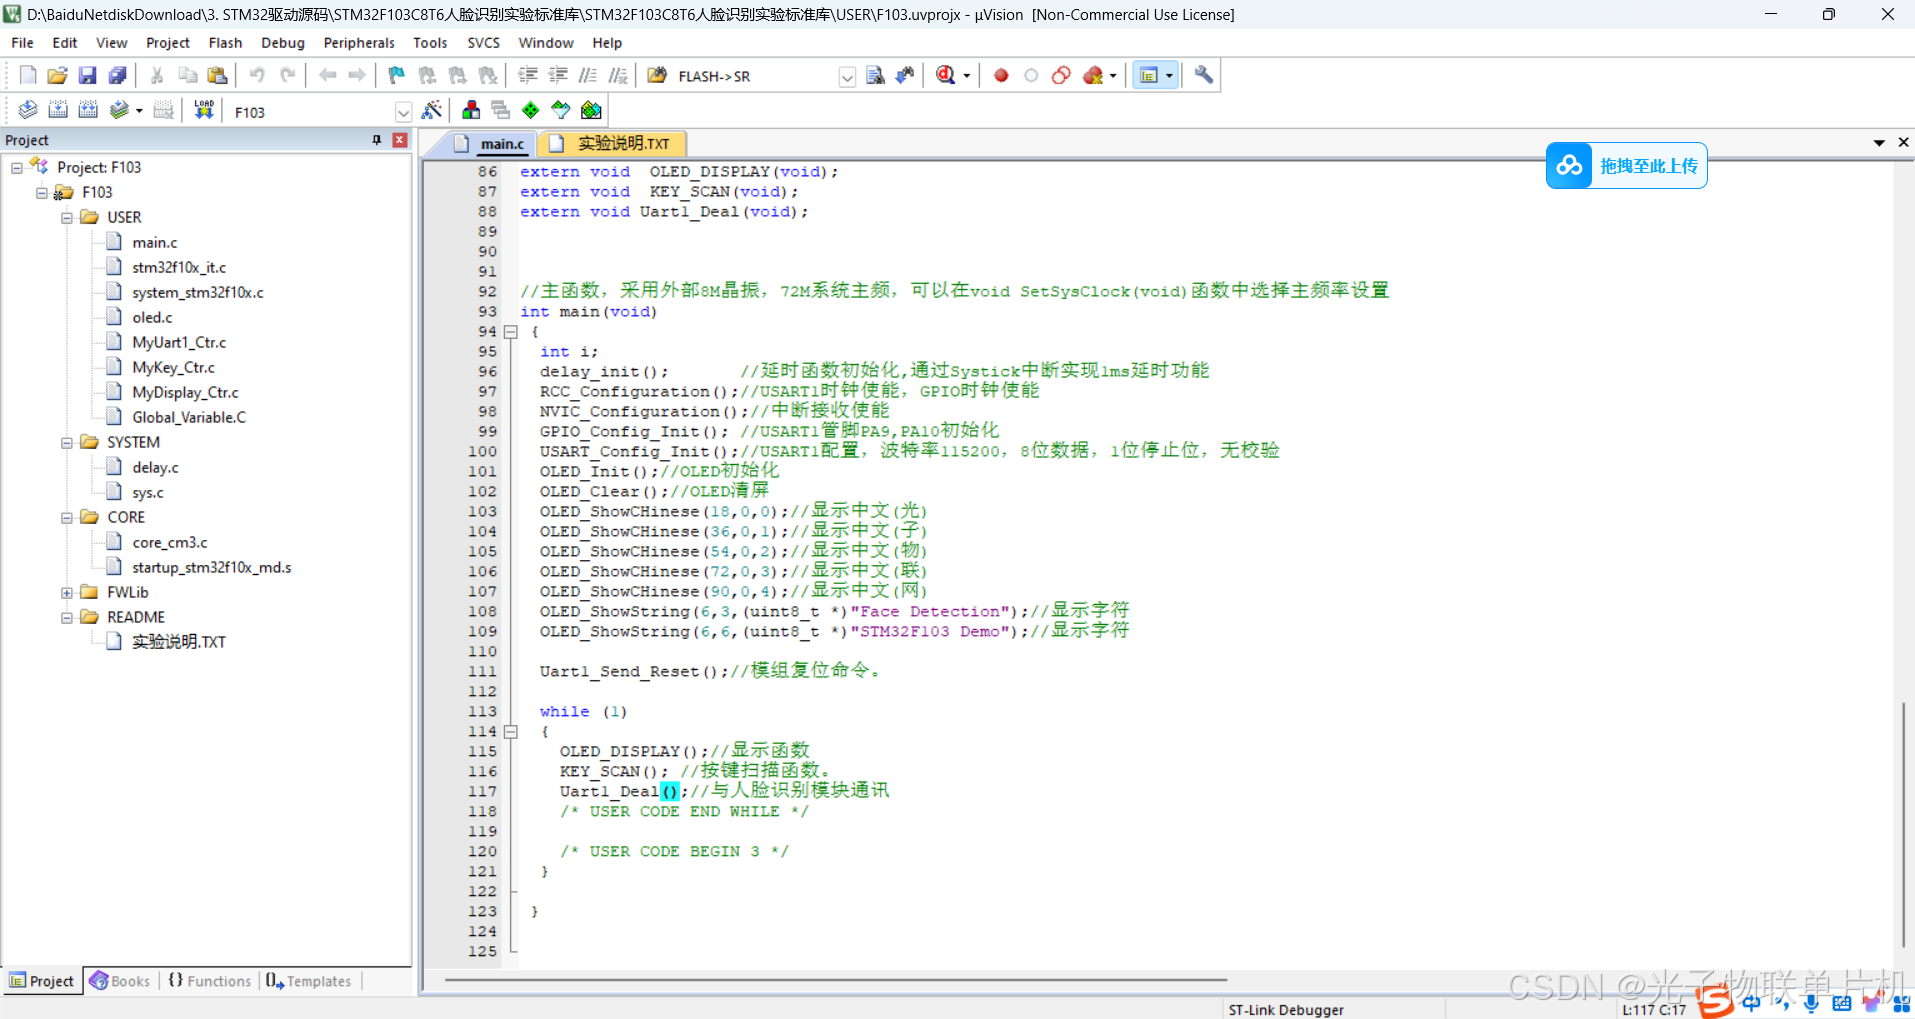Open the SVCS menu
Viewport: 1915px width, 1019px height.
coord(483,43)
